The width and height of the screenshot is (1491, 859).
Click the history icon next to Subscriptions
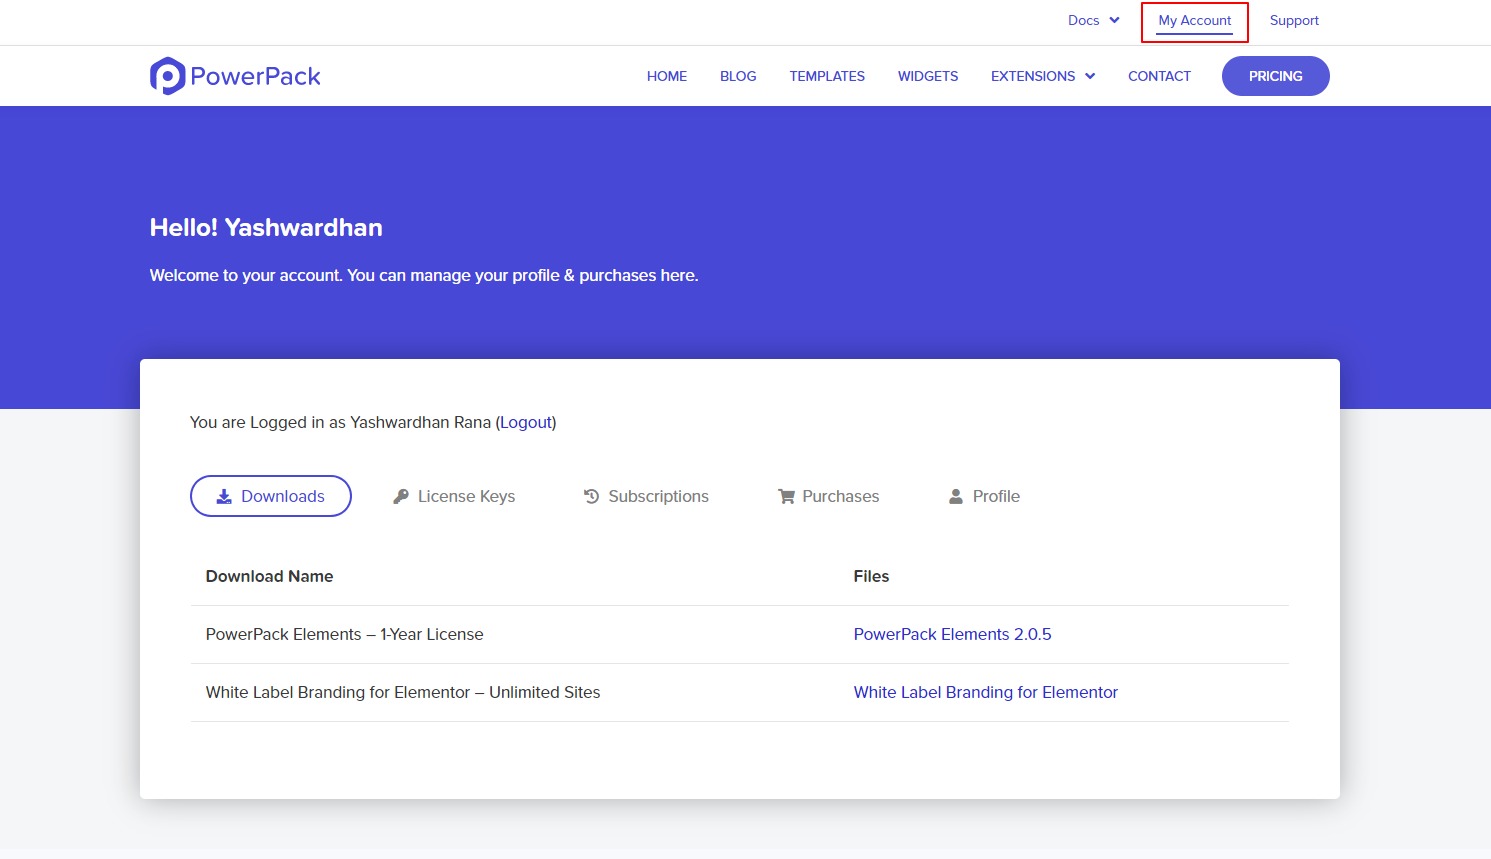tap(590, 495)
